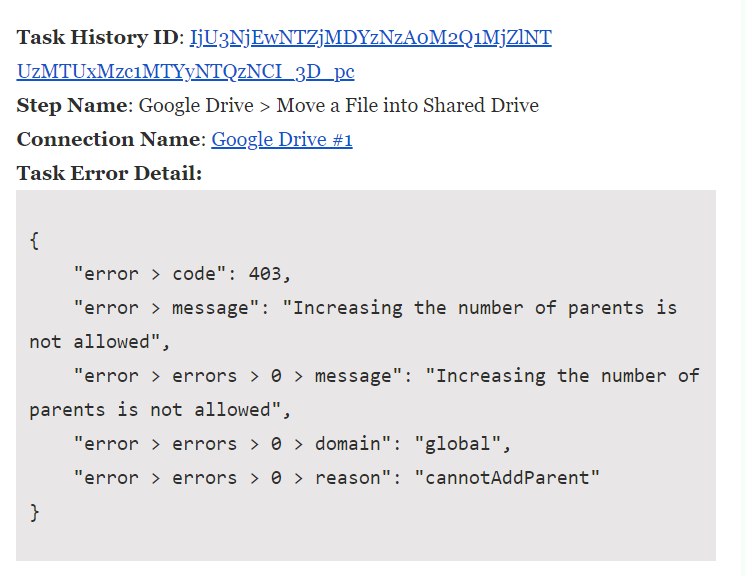Click the "error > code" key
Screen dimensions: 747x576
pyautogui.click(x=150, y=274)
